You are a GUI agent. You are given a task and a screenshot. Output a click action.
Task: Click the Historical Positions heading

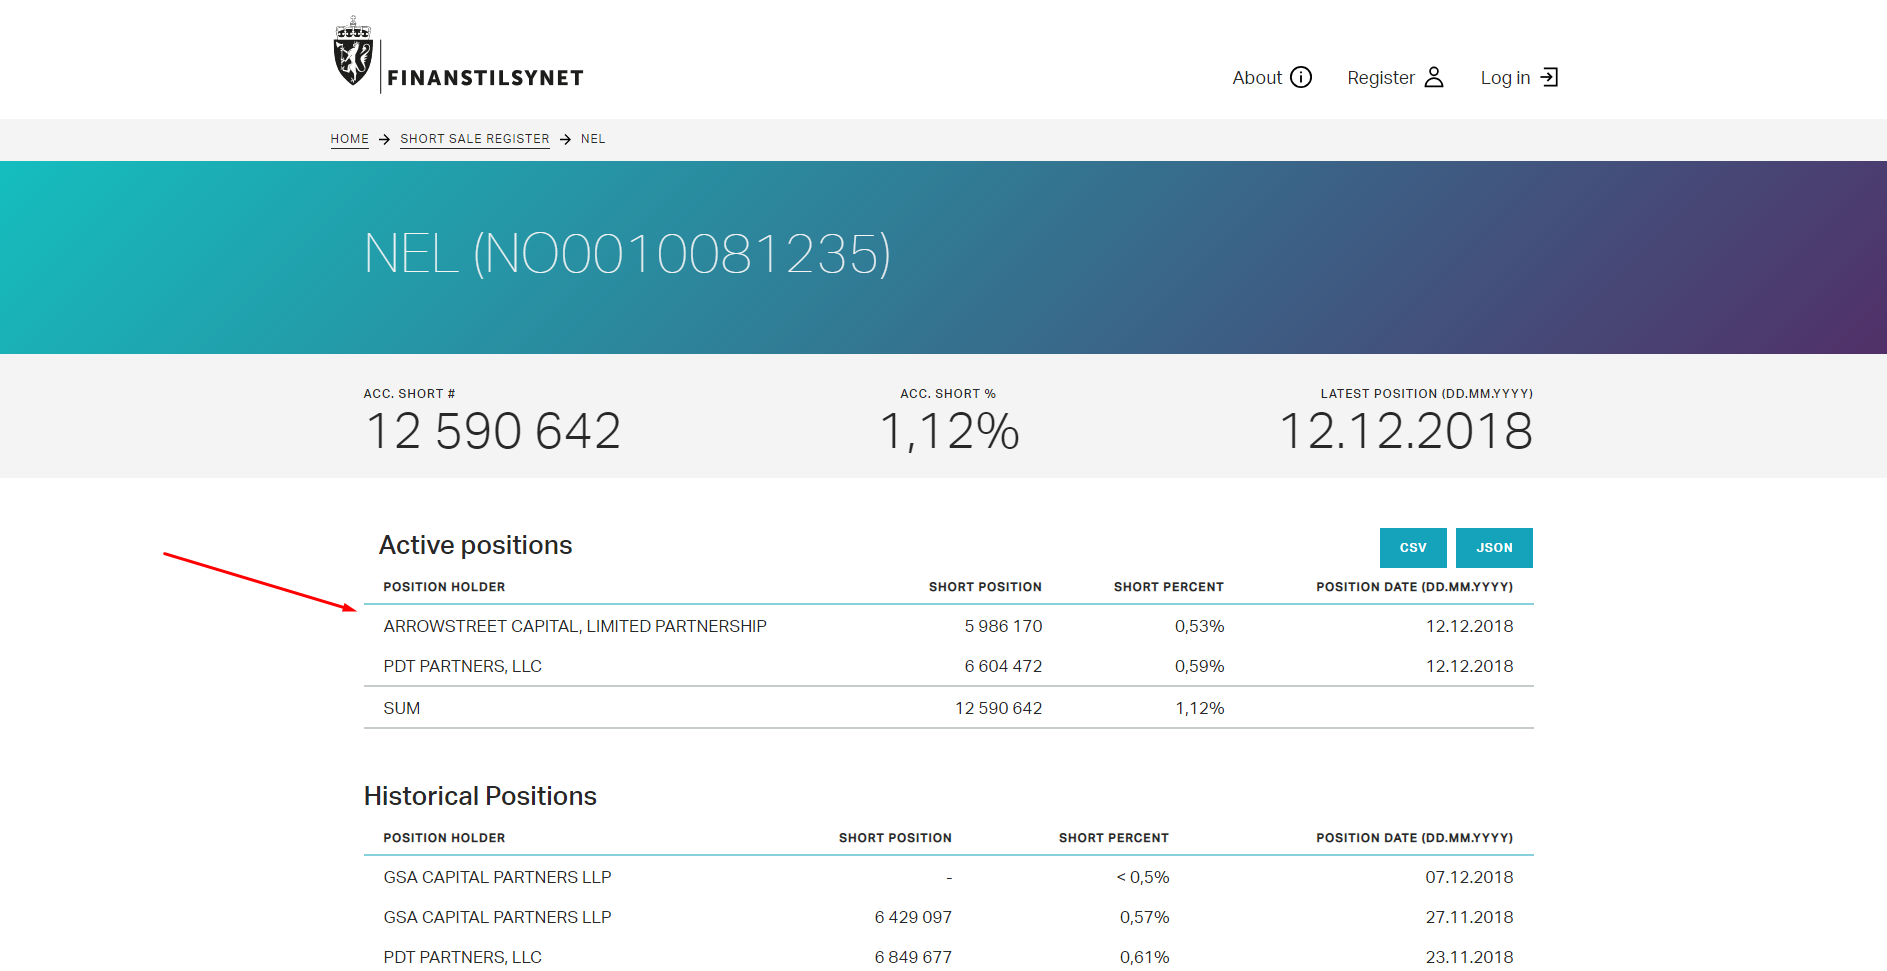pos(480,796)
